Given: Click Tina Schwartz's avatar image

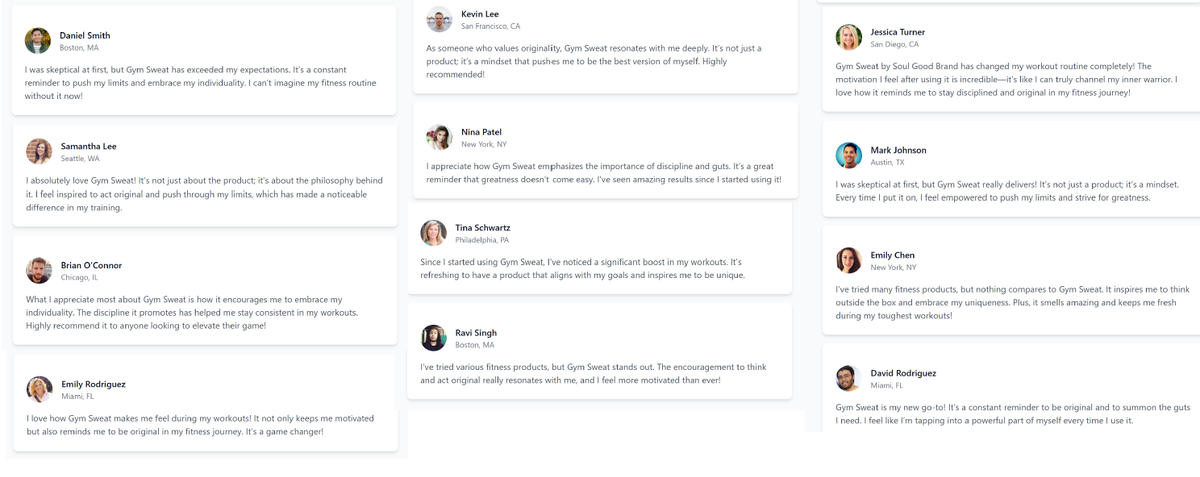Looking at the screenshot, I should (x=433, y=233).
